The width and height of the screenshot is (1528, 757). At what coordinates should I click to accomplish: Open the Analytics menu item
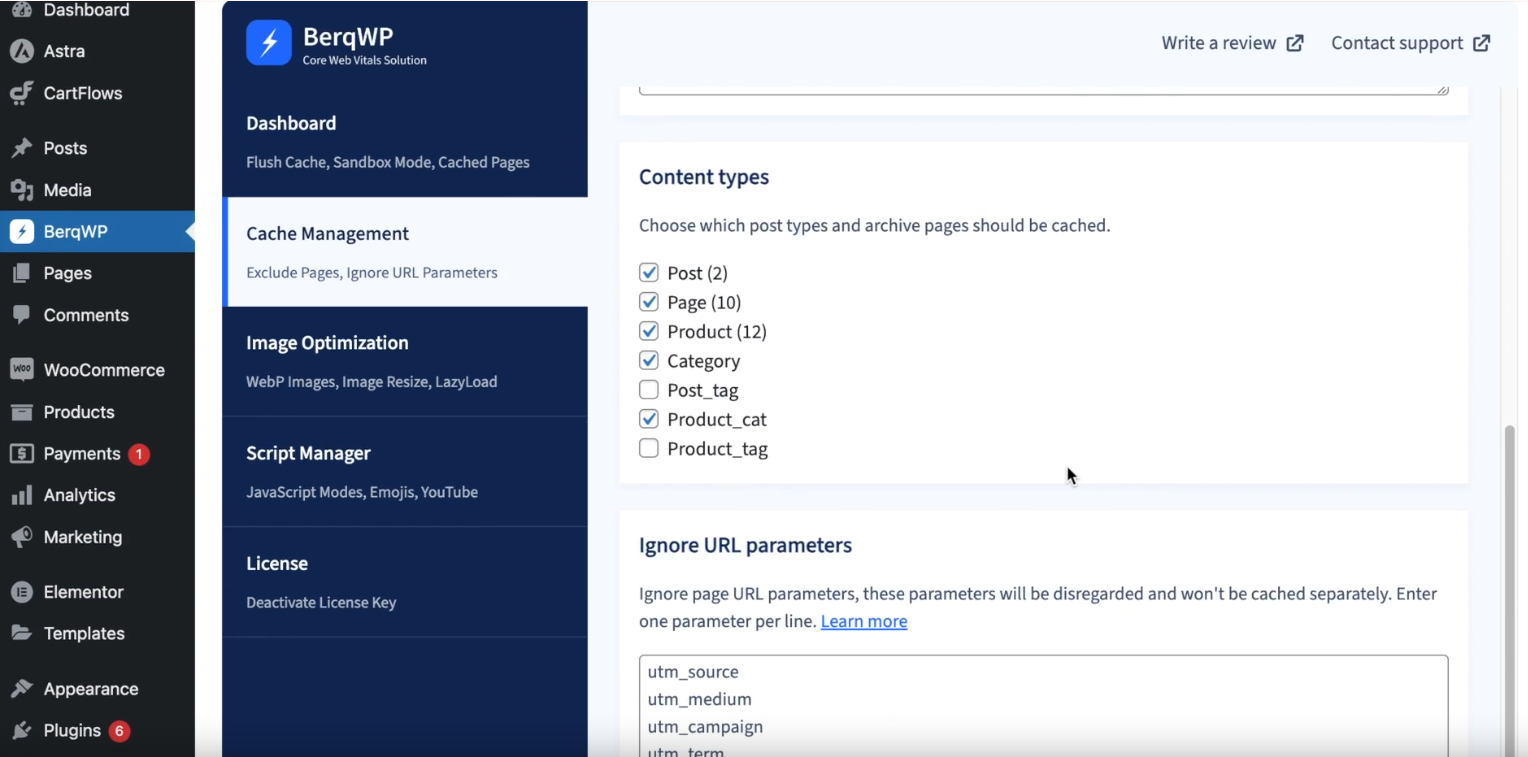point(97,495)
